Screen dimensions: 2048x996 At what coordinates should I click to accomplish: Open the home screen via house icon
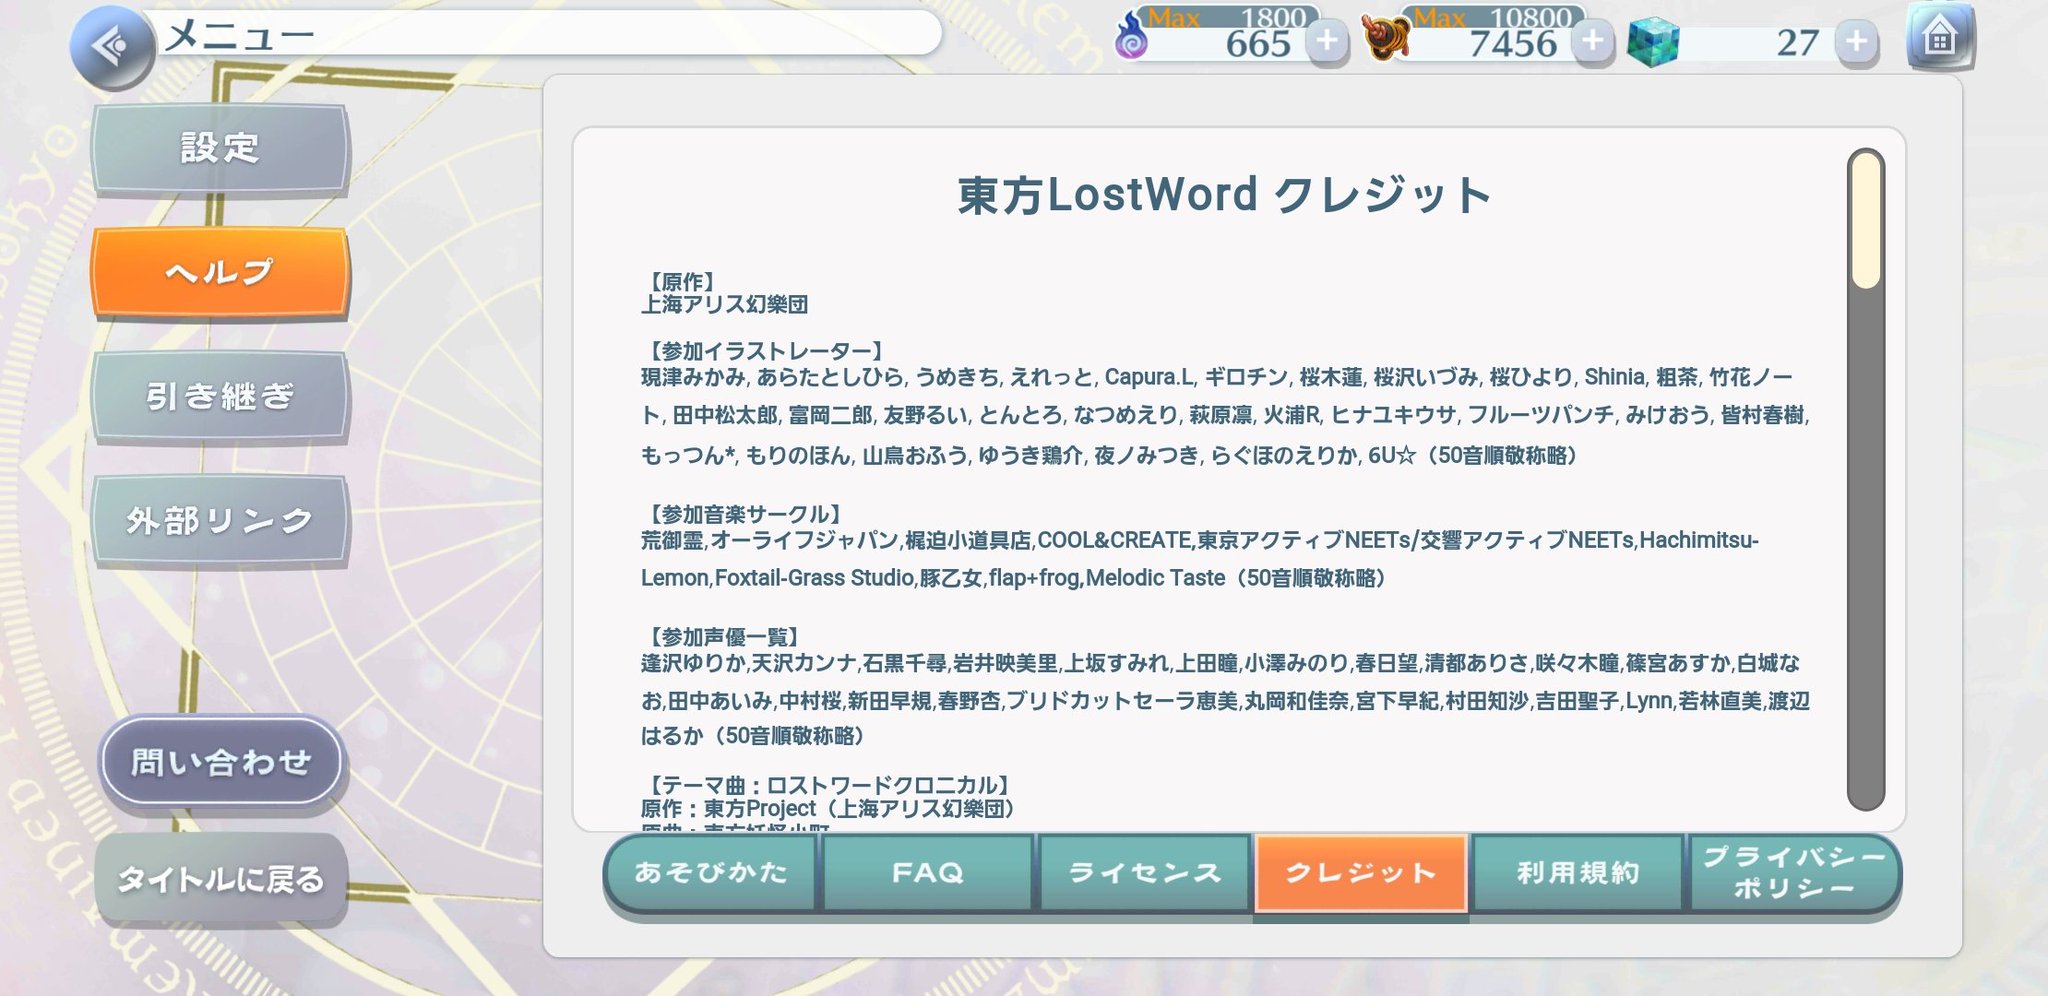pos(1940,38)
